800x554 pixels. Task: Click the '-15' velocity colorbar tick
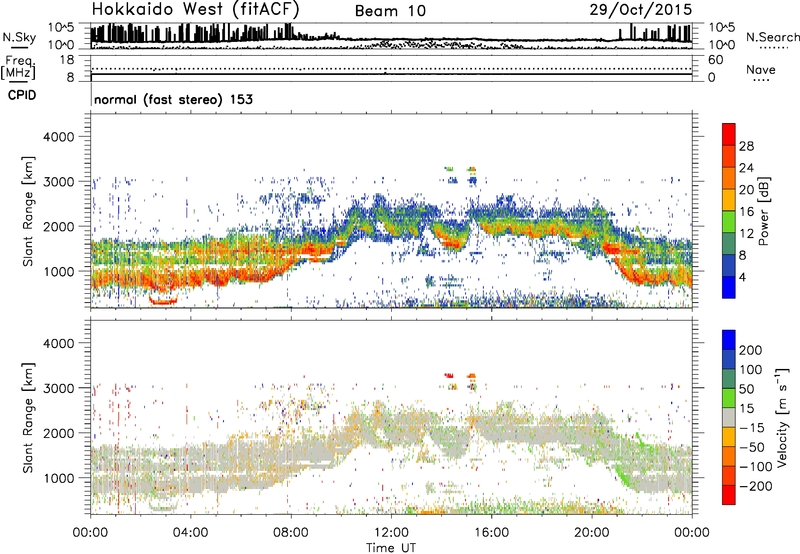(x=752, y=428)
